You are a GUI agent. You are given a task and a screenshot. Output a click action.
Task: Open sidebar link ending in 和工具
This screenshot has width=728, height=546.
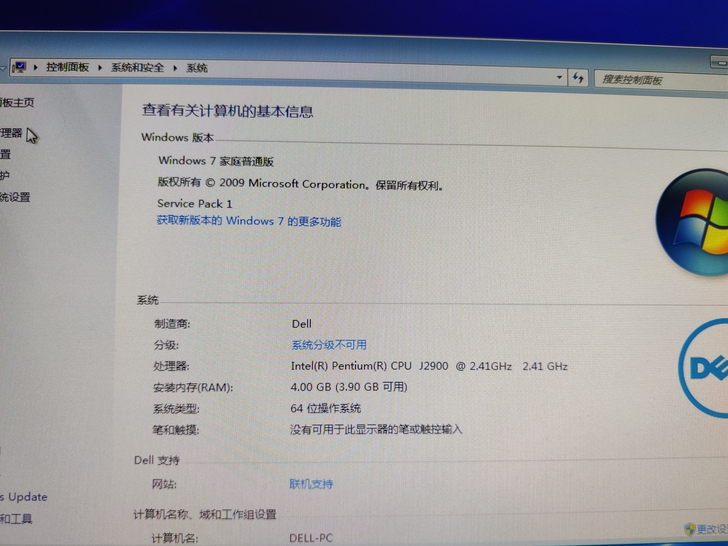[x=16, y=519]
